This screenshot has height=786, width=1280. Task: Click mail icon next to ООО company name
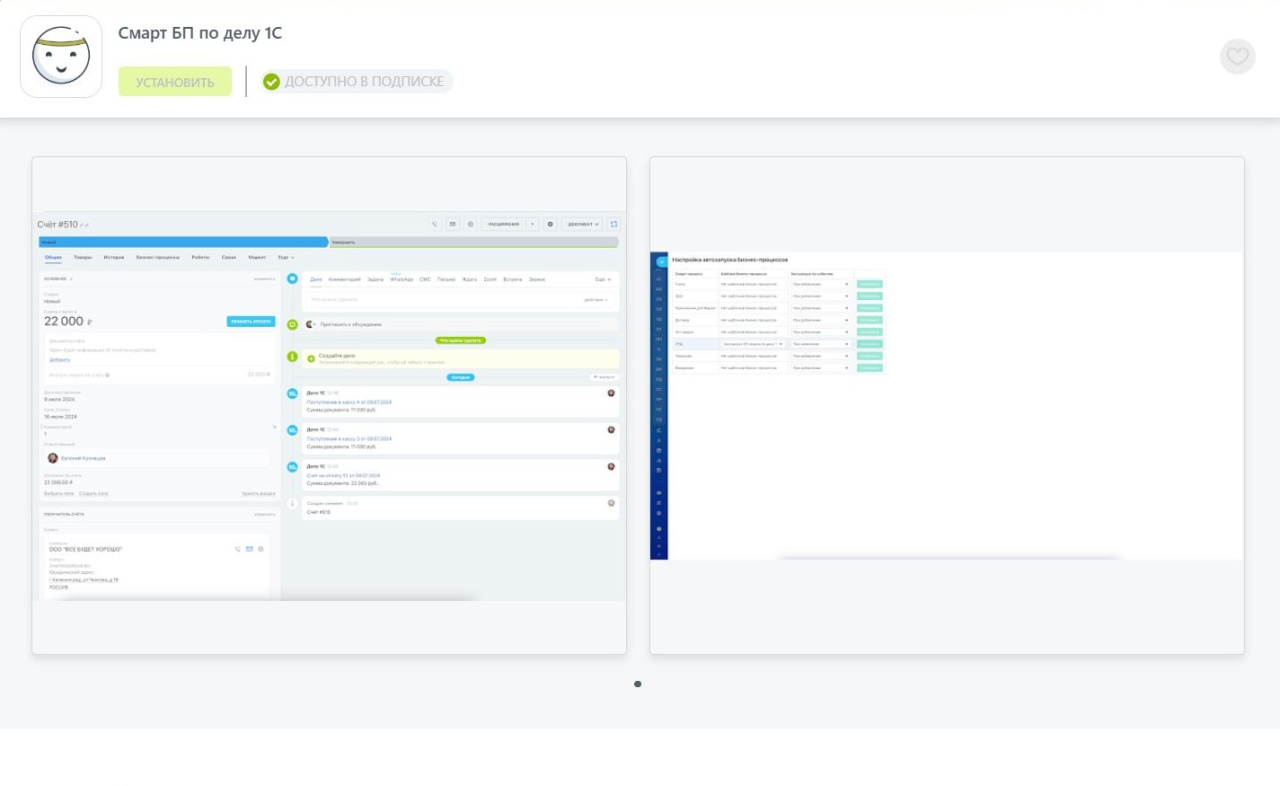(249, 549)
